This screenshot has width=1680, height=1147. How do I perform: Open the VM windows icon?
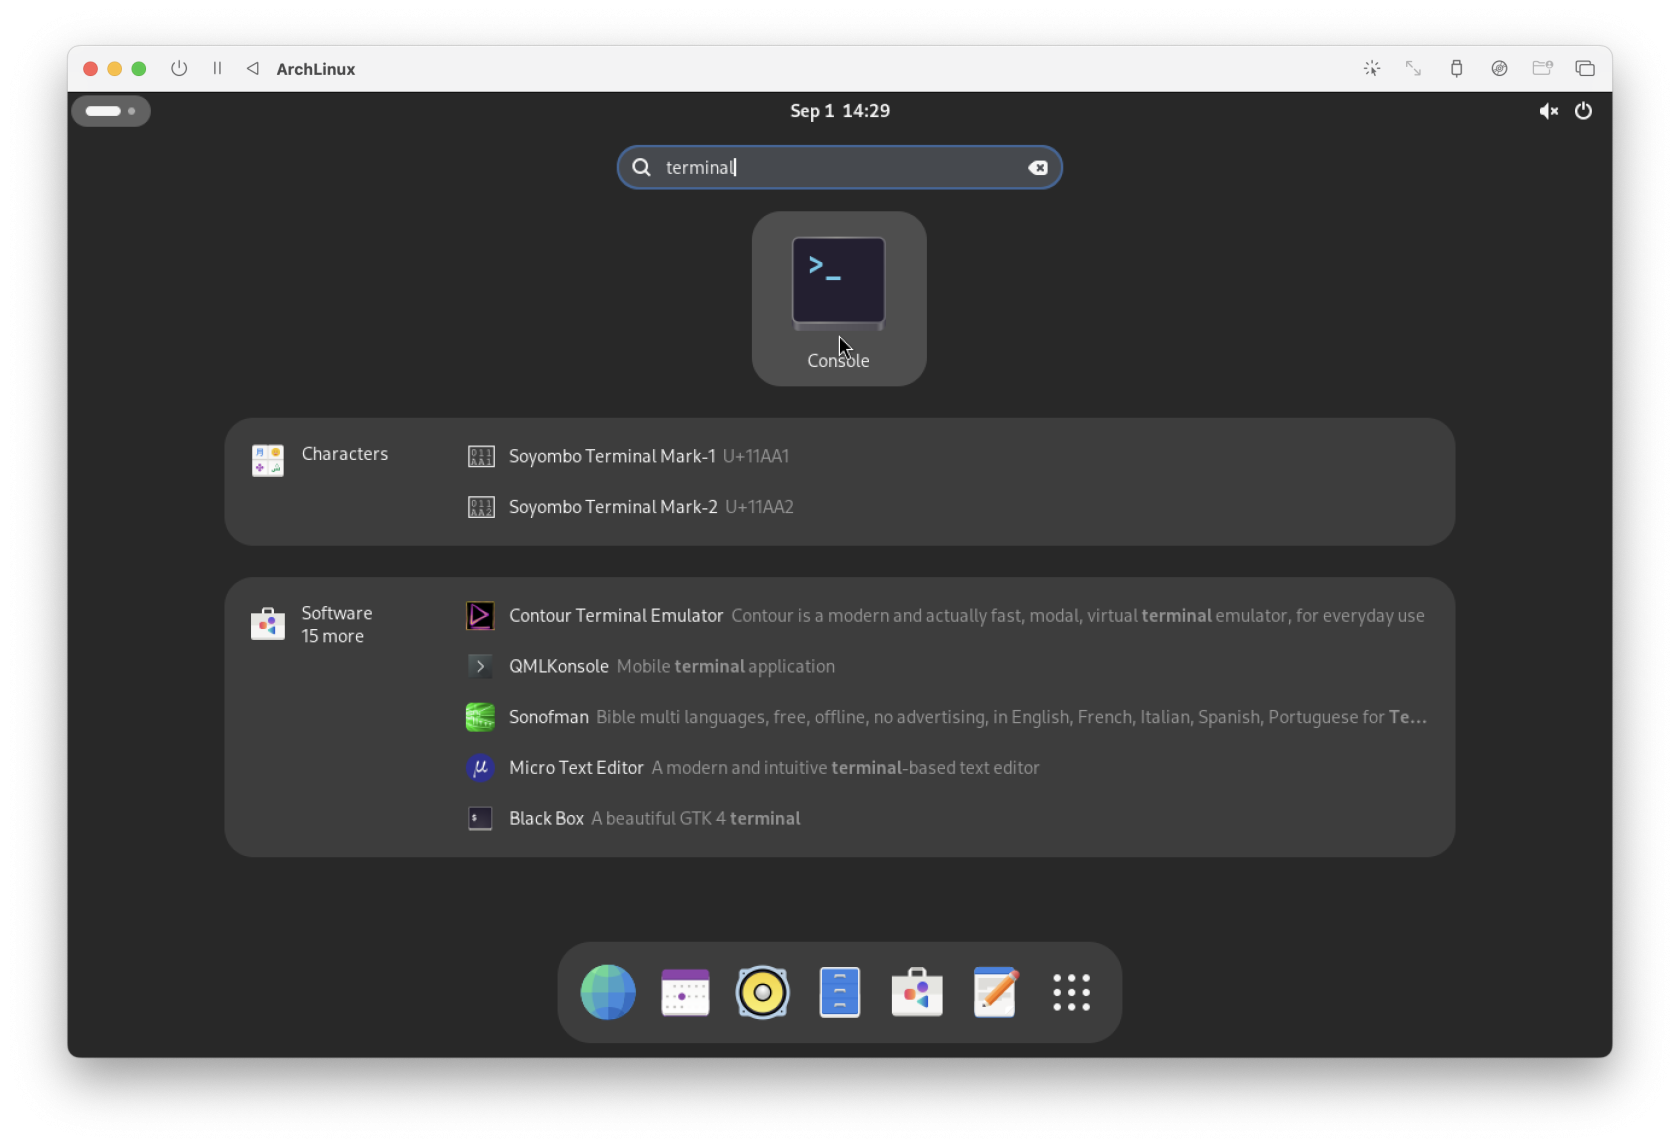(1585, 68)
